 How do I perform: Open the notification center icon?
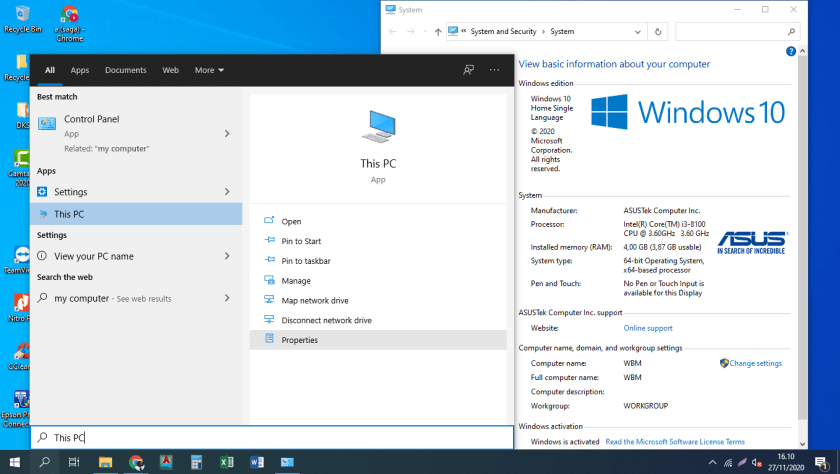pyautogui.click(x=822, y=462)
